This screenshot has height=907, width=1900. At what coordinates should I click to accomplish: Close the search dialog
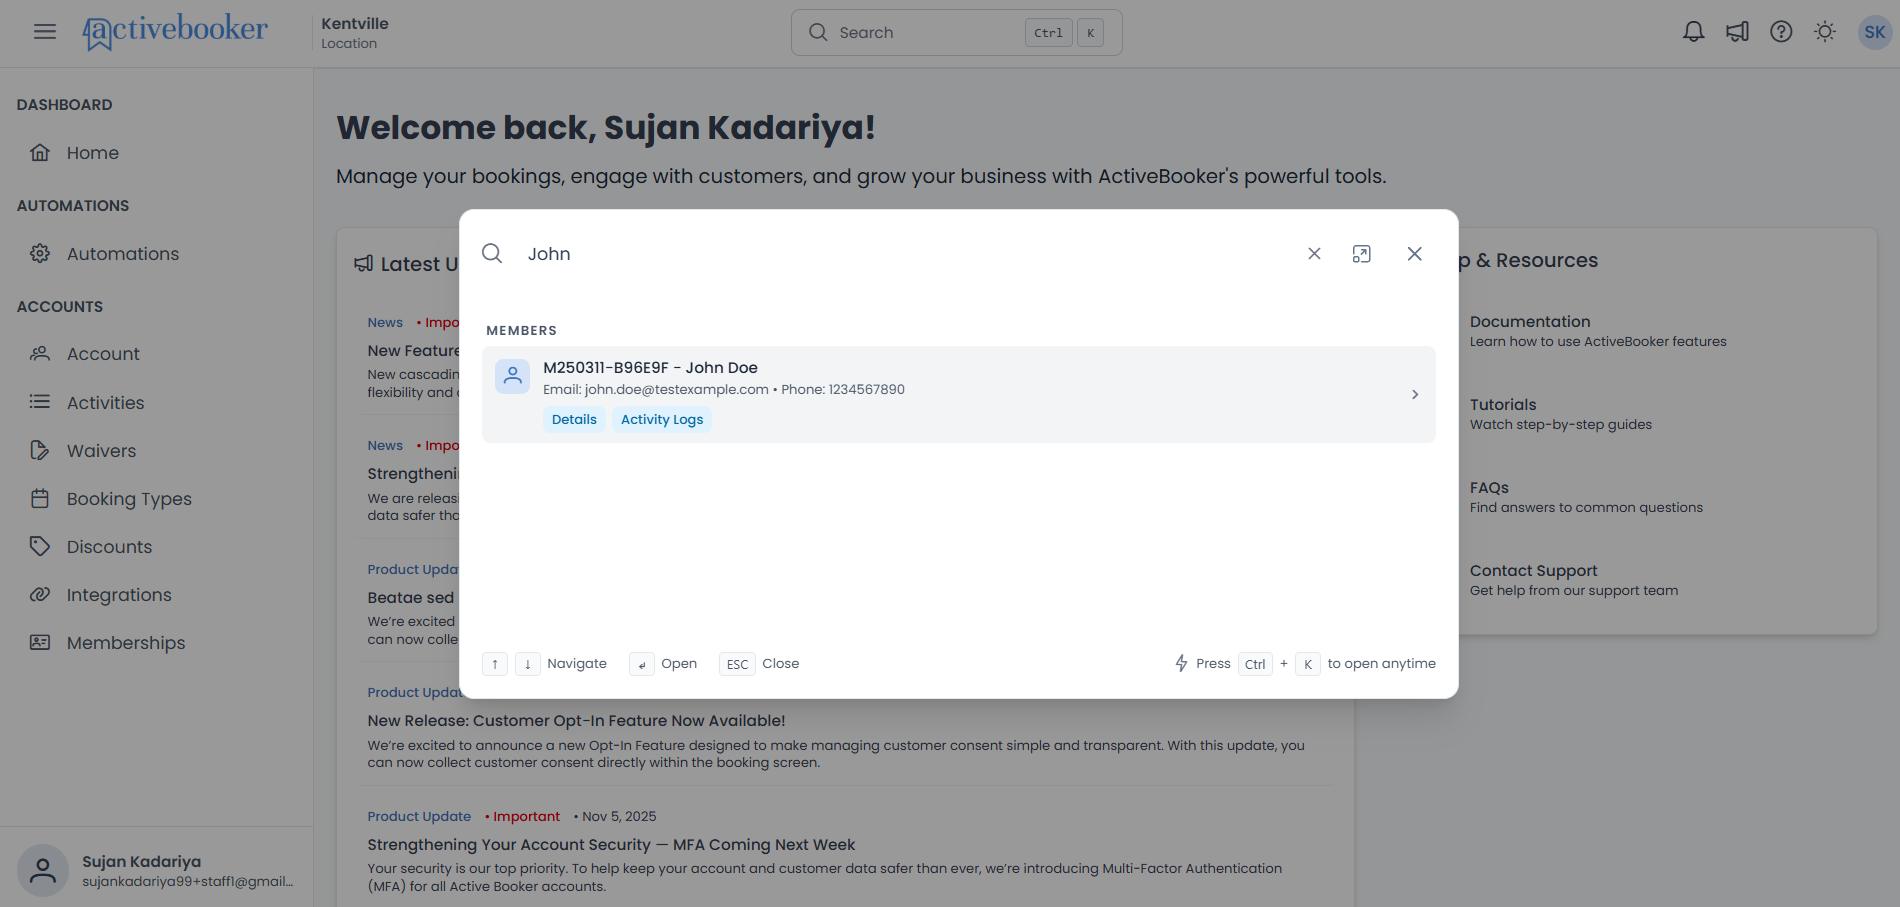[1414, 254]
